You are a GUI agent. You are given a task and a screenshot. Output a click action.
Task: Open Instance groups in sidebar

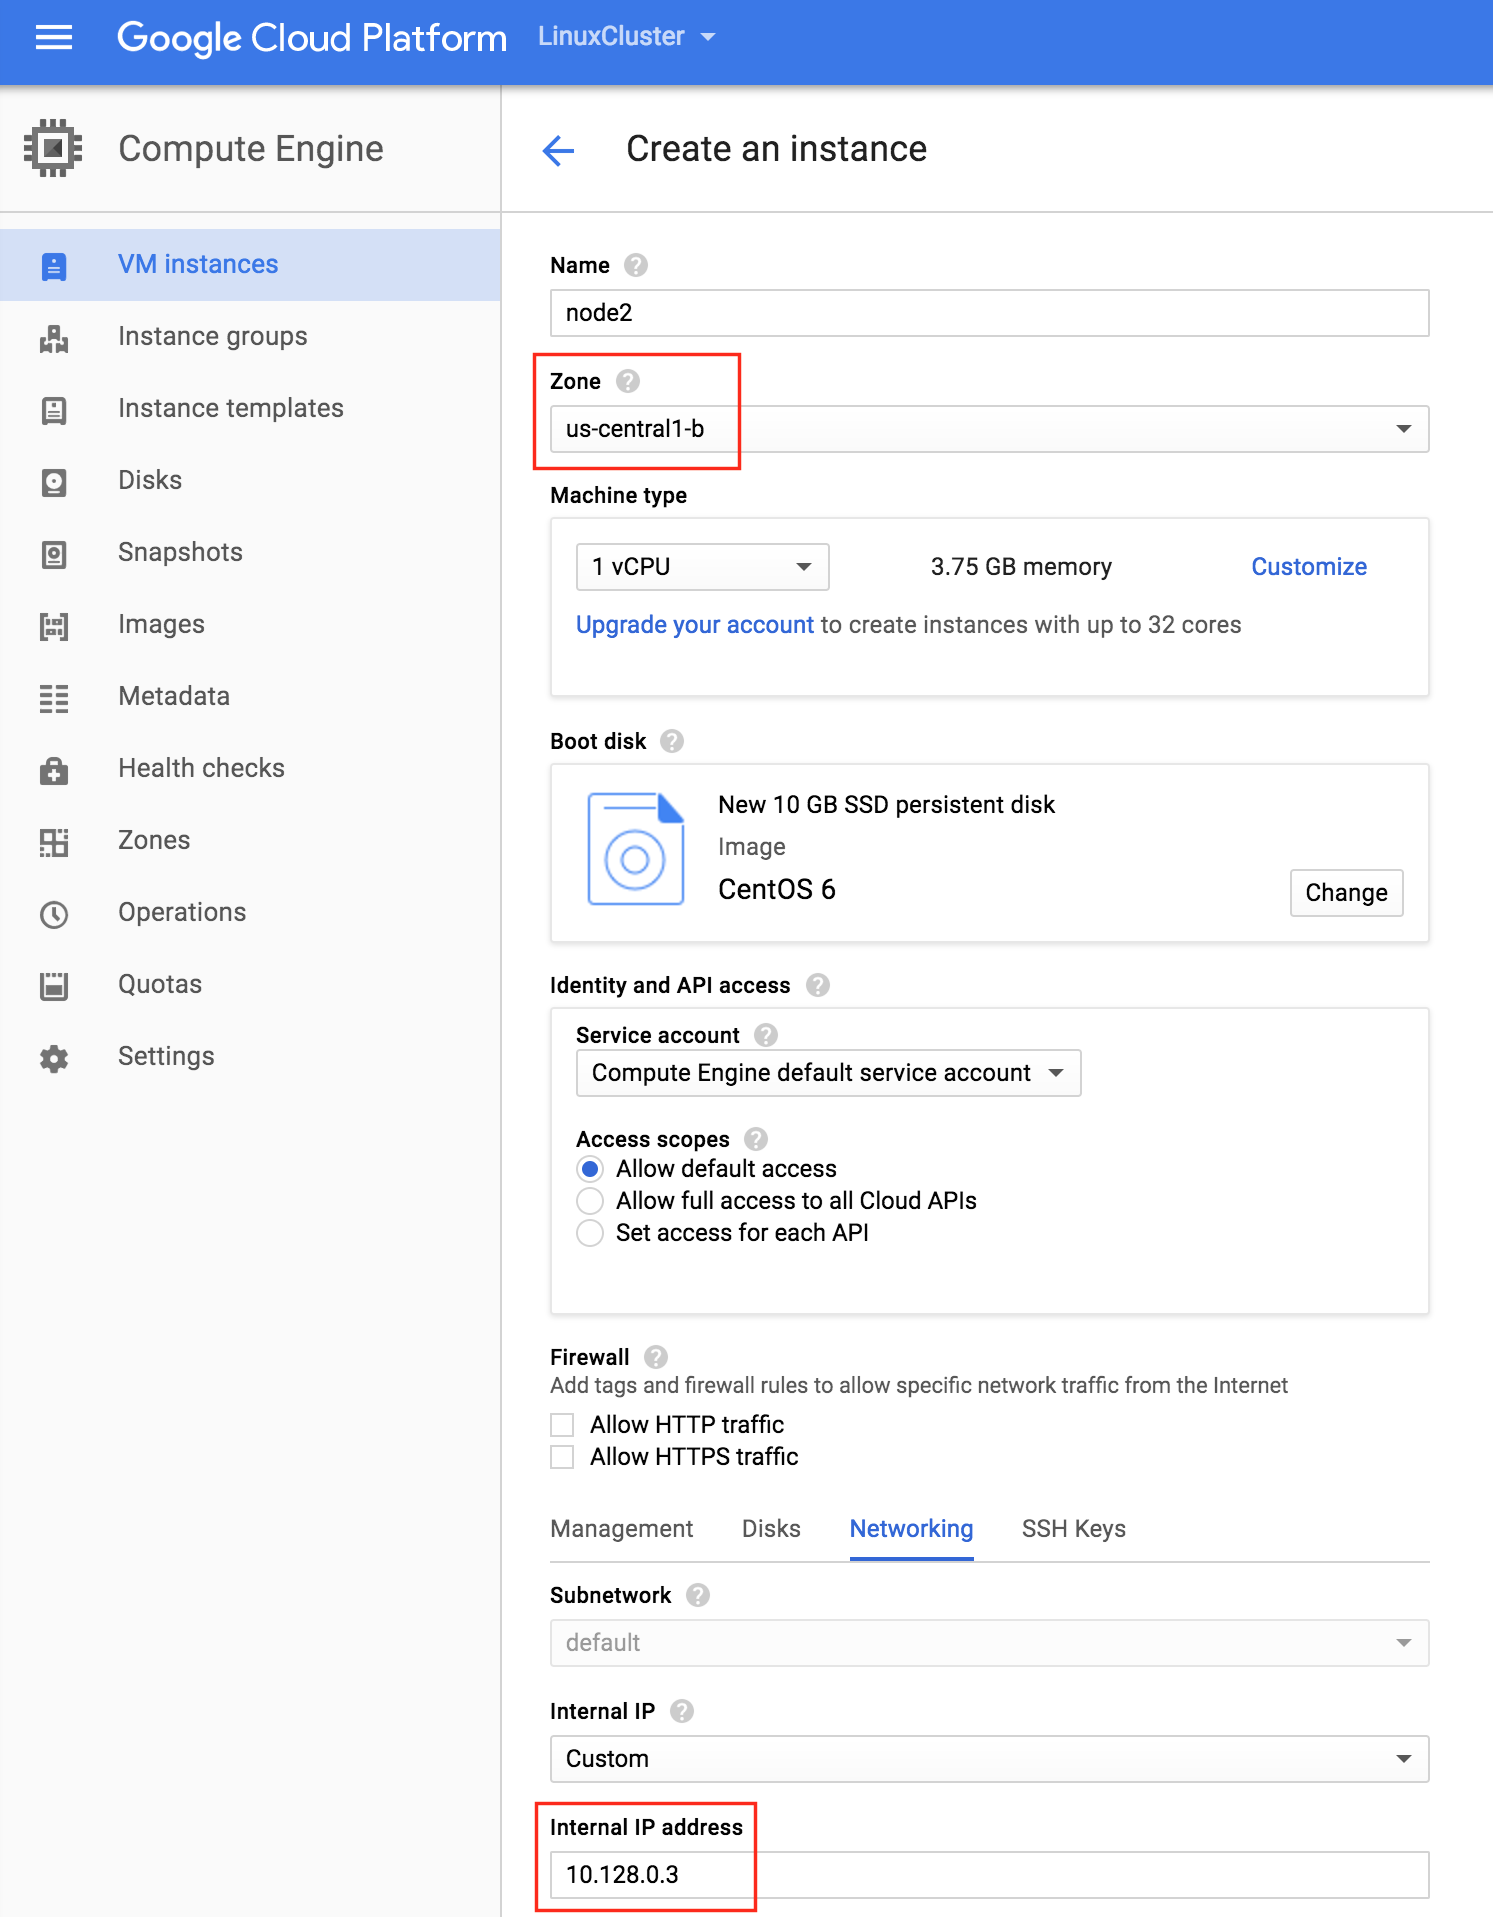point(250,337)
